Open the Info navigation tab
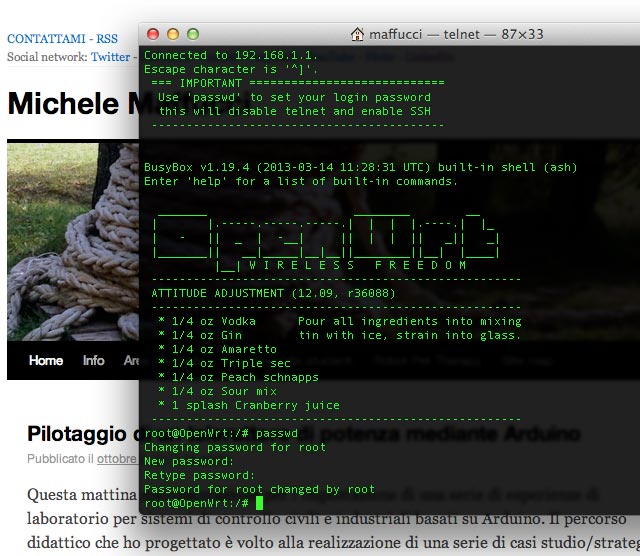 pyautogui.click(x=94, y=361)
